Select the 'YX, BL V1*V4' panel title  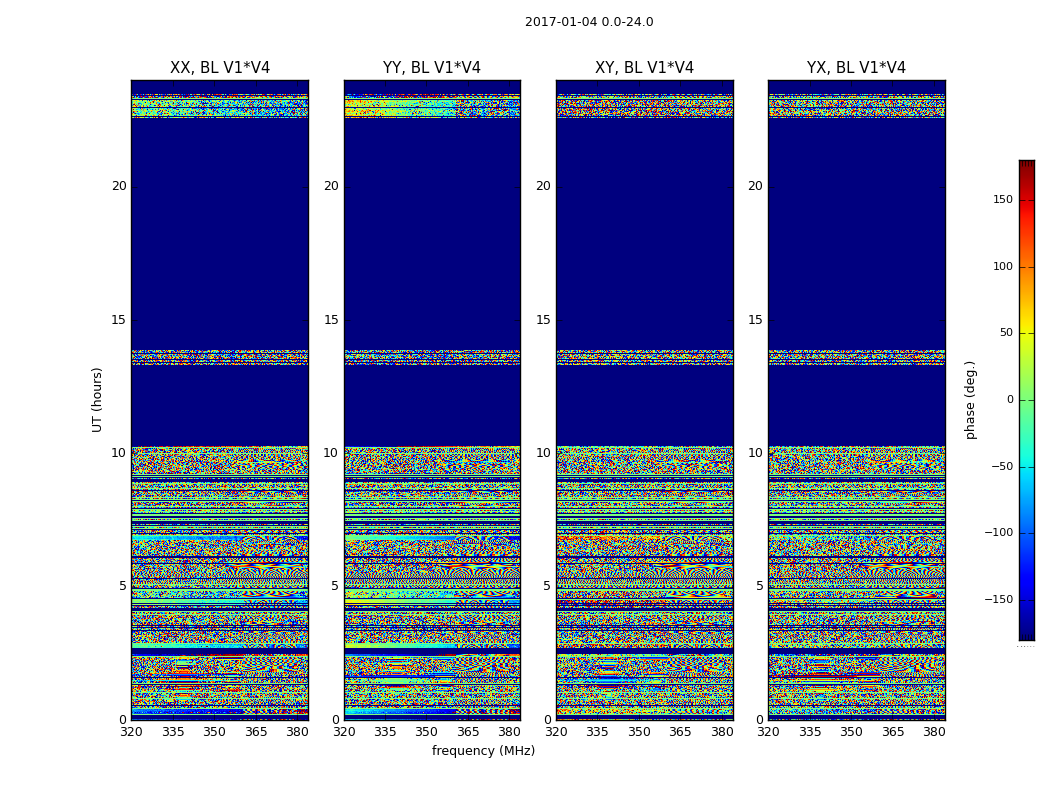(x=856, y=68)
